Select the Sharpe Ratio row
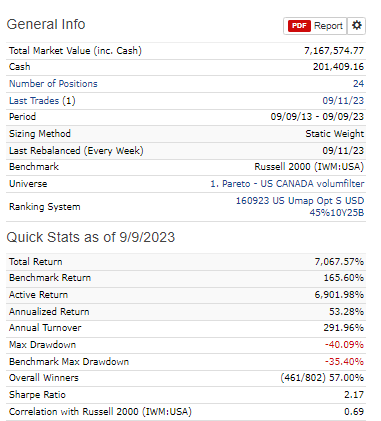 click(x=186, y=395)
